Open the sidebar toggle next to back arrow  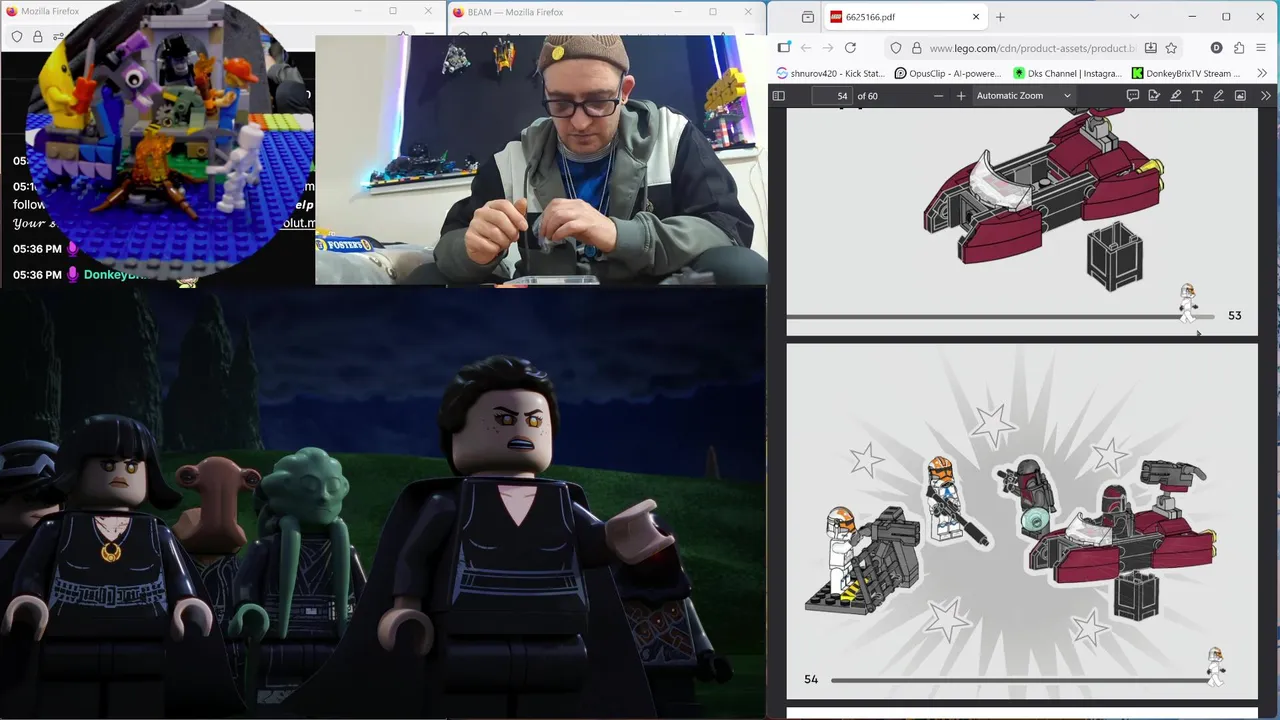784,48
